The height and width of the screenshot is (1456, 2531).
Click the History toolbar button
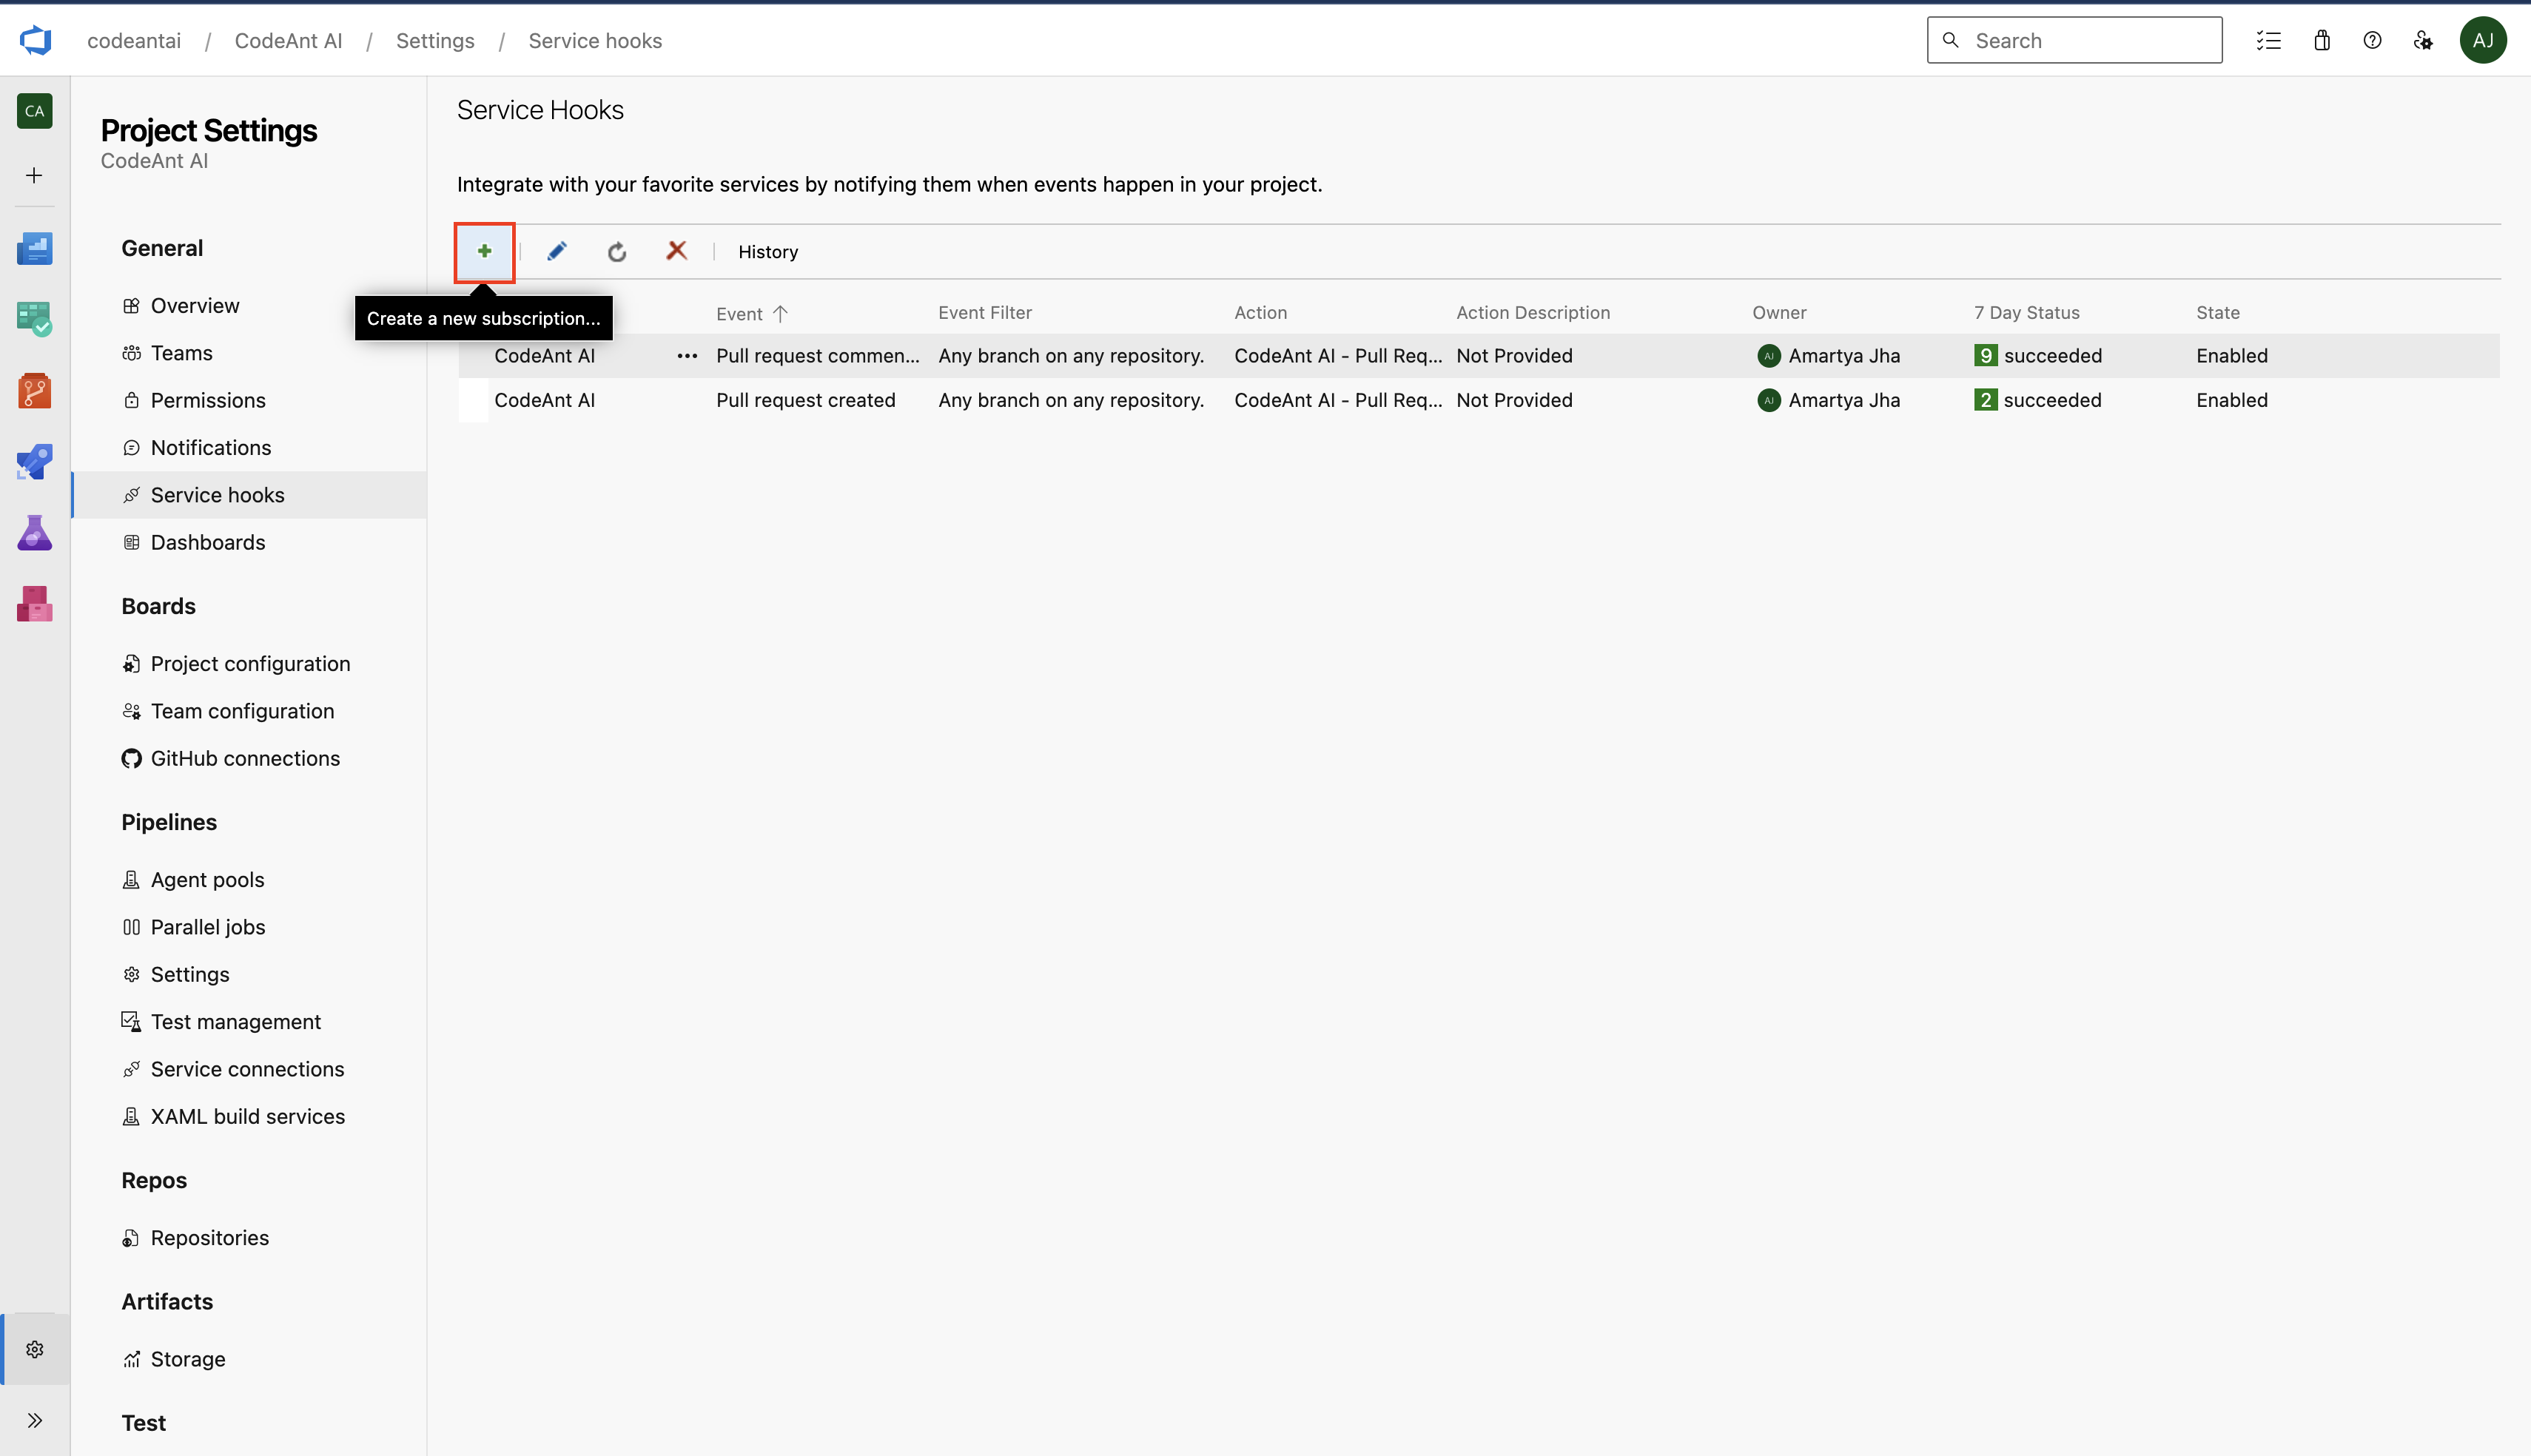click(x=767, y=252)
